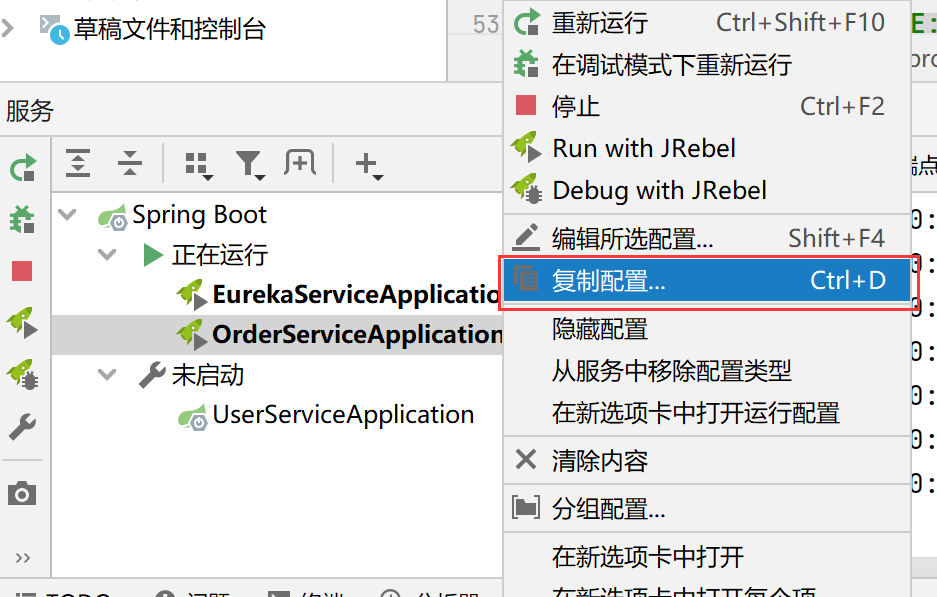This screenshot has height=597, width=937.
Task: Click the wrench edit configuration sidebar icon
Action: point(22,426)
